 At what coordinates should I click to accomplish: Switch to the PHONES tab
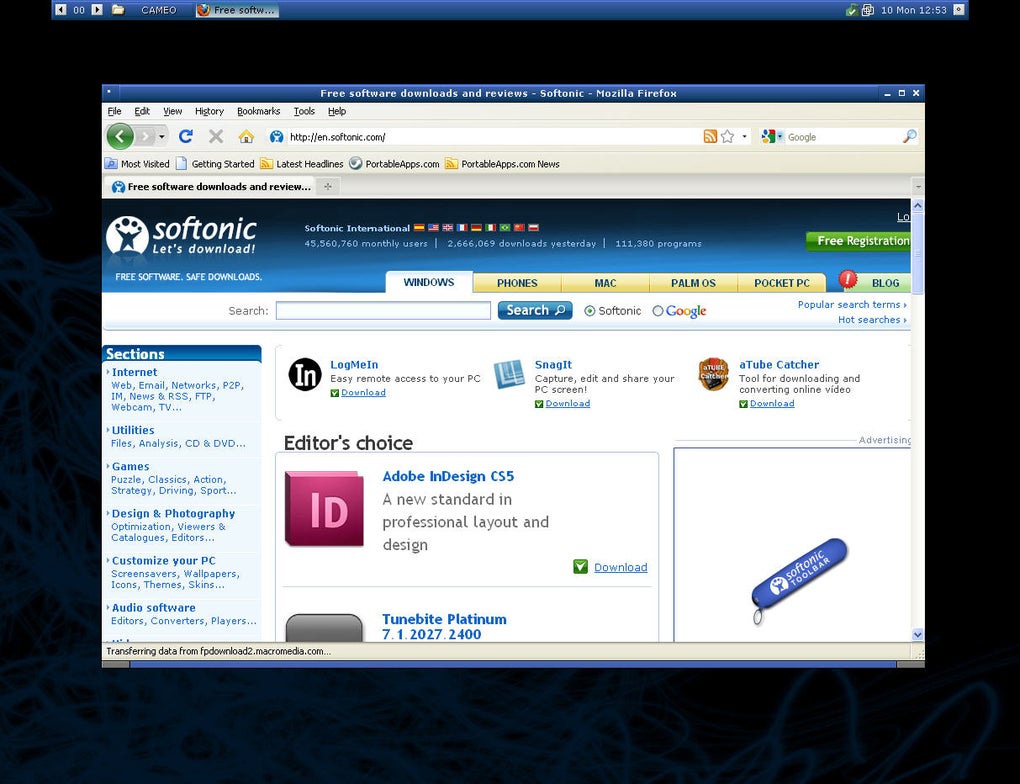(x=517, y=283)
